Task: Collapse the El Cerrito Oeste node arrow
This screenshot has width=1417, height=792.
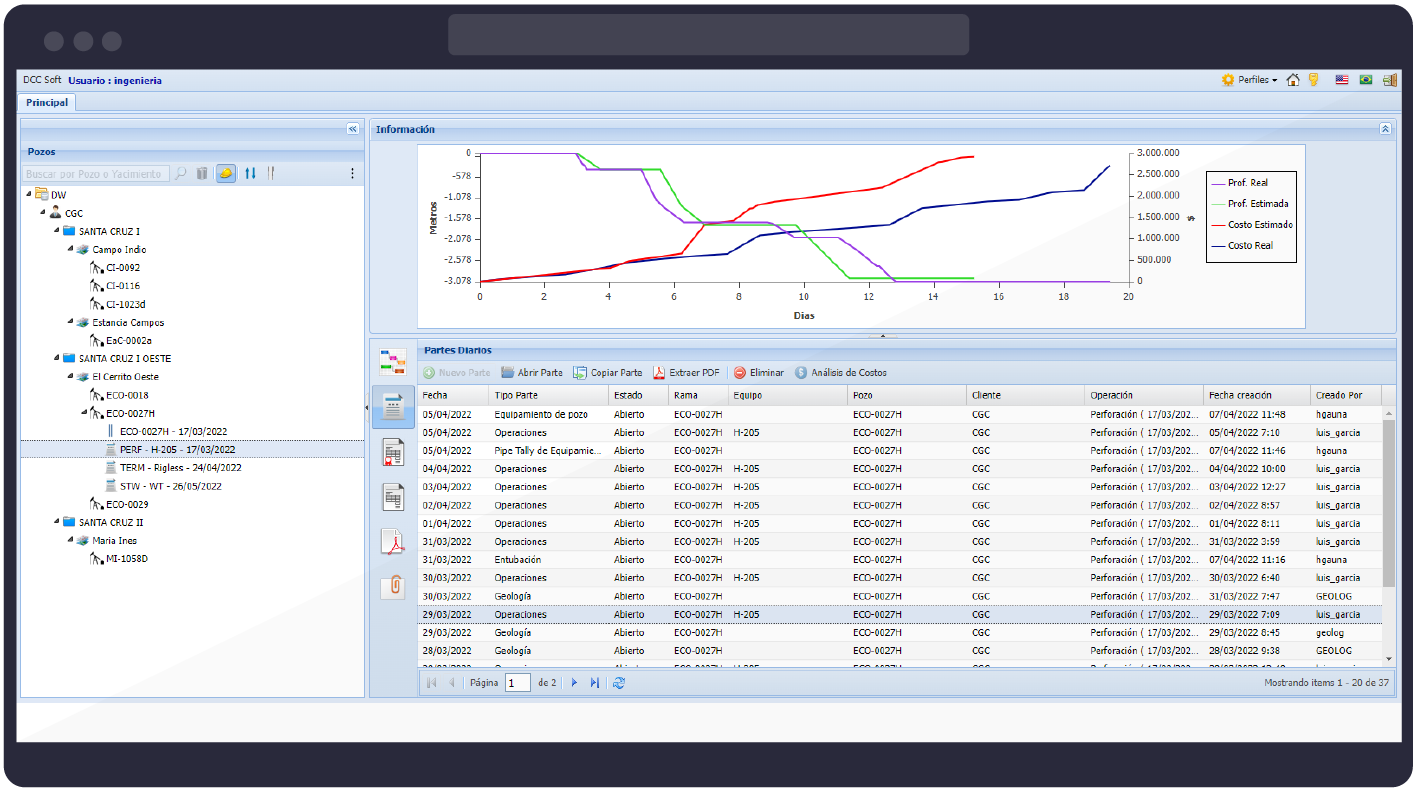Action: pyautogui.click(x=71, y=376)
